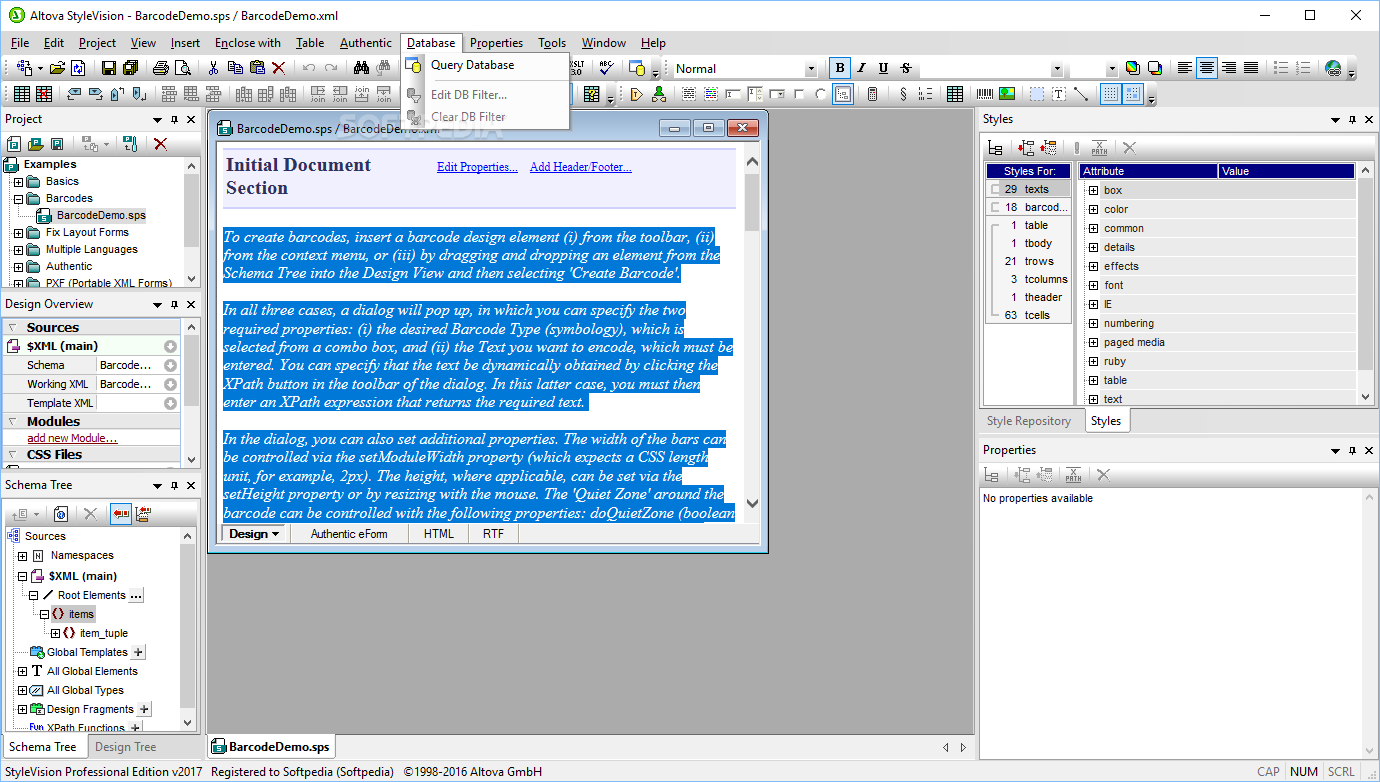Viewport: 1380px width, 782px height.
Task: Expand Namespaces in Schema Tree
Action: (x=22, y=556)
